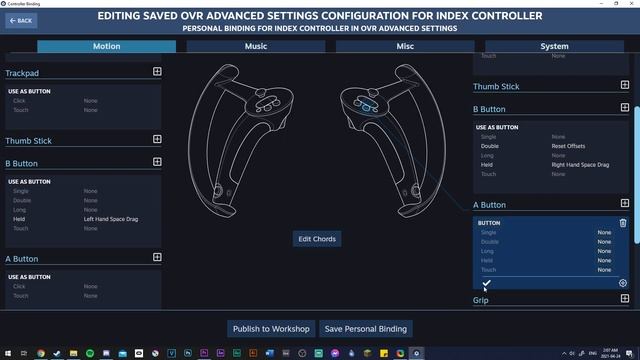
Task: Go back with the Back button
Action: [21, 20]
